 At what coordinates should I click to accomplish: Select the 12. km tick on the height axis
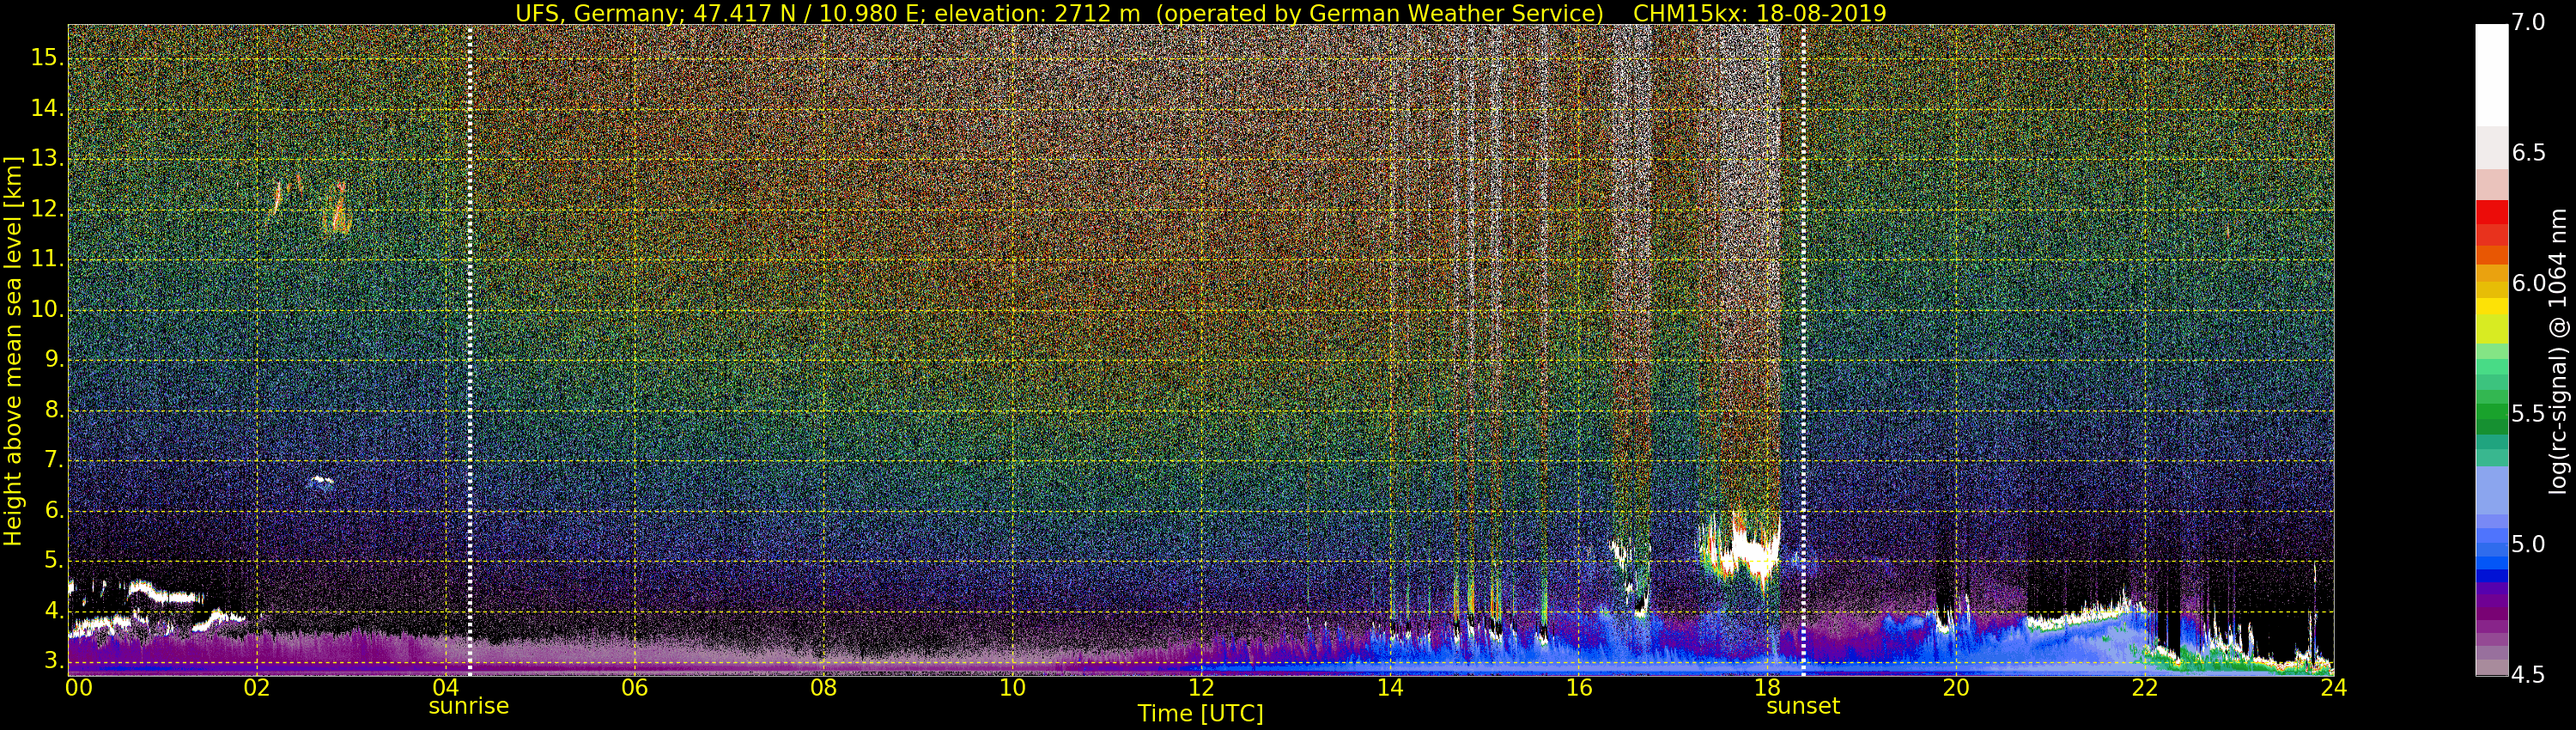click(x=46, y=209)
